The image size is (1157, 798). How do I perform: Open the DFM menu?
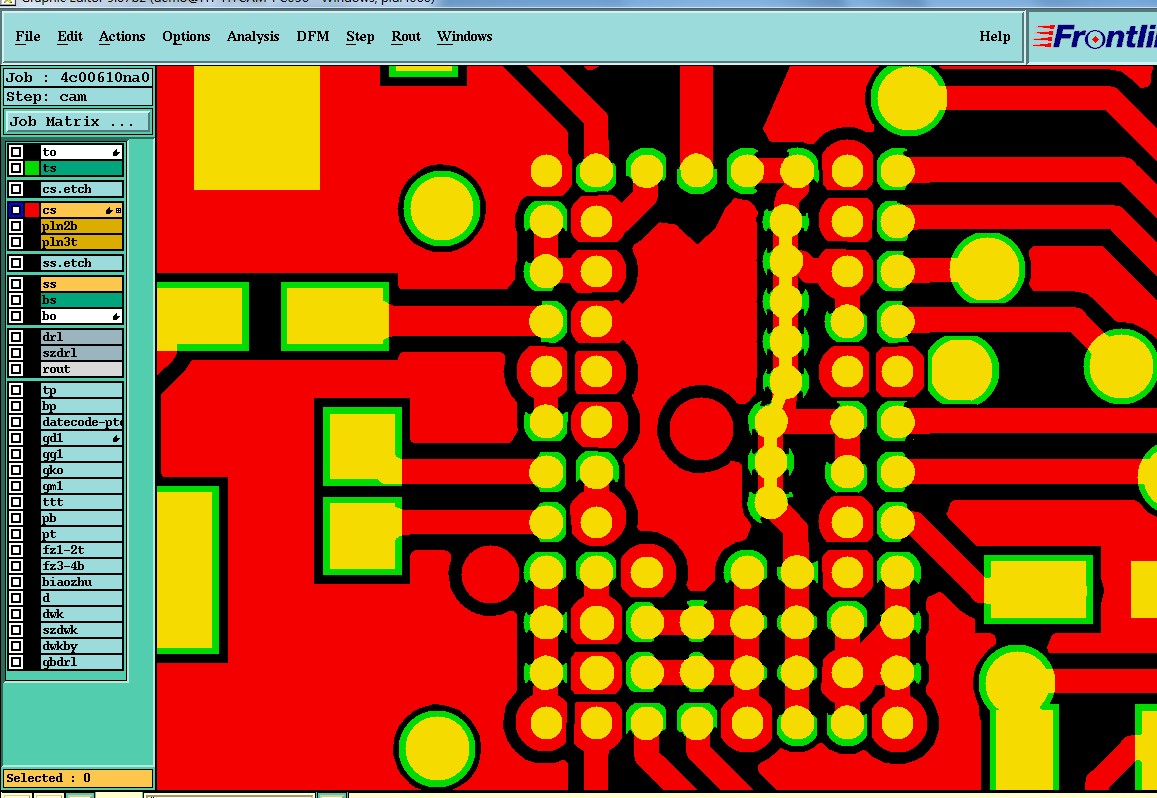click(313, 36)
